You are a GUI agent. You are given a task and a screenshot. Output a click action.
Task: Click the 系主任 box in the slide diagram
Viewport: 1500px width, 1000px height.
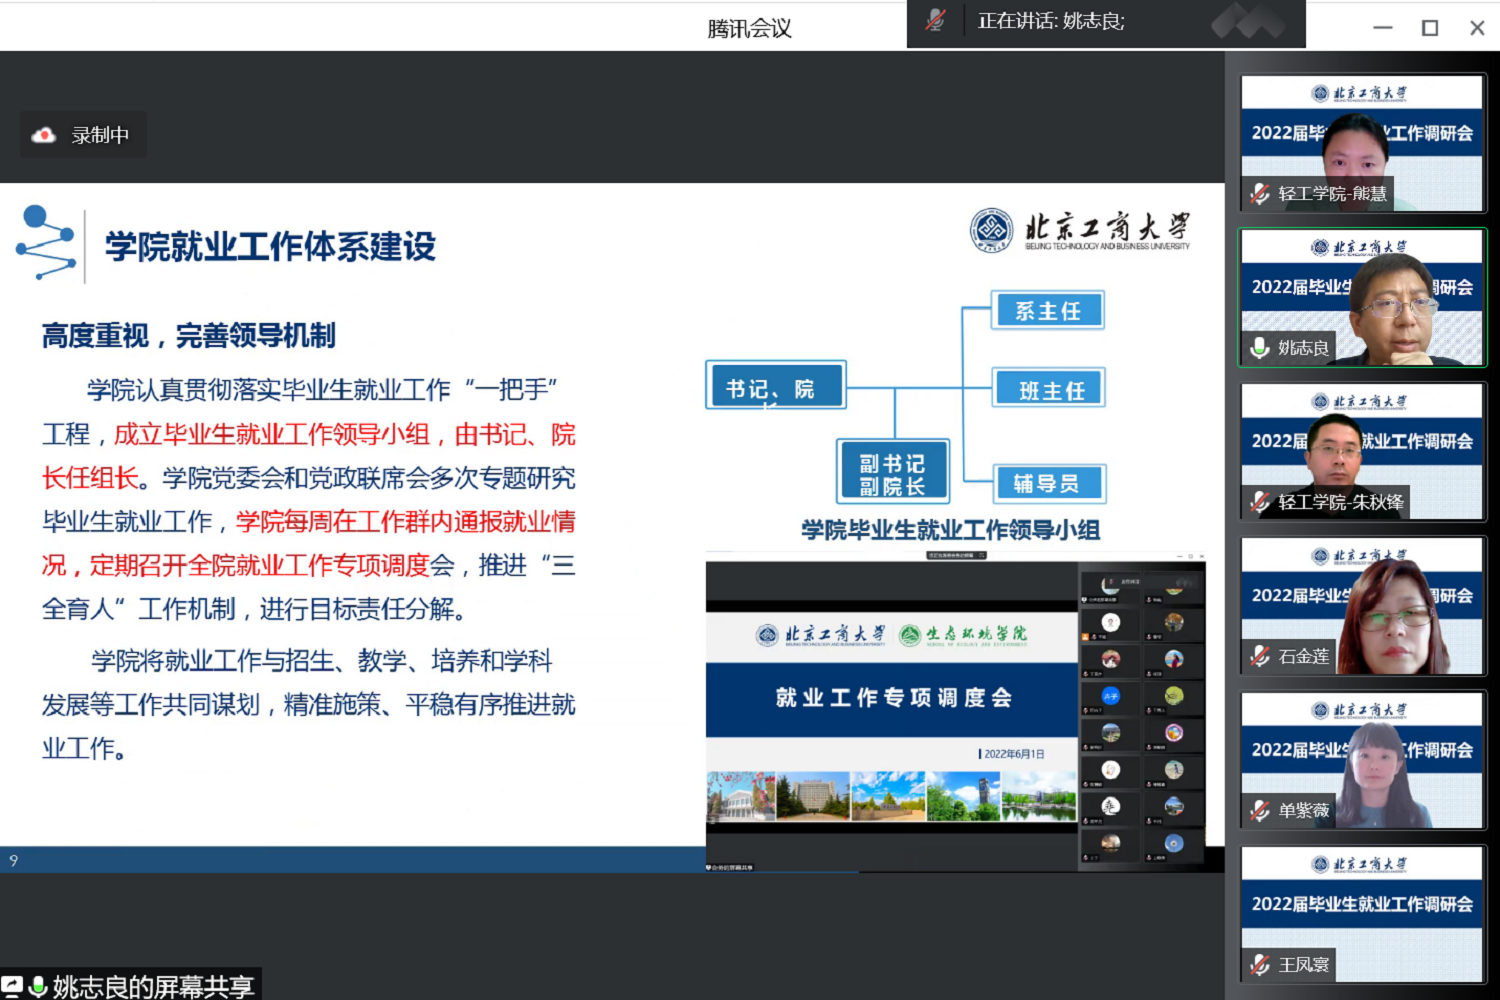[1048, 311]
